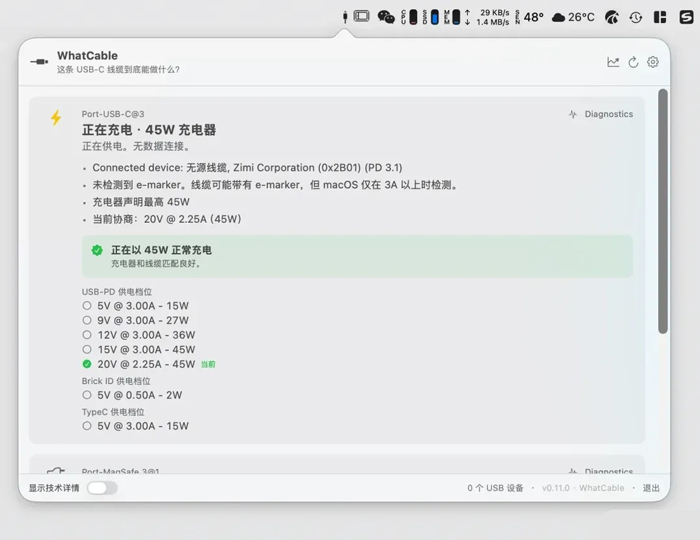Viewport: 700px width, 540px height.
Task: Click the yellow lightning charging icon
Action: [56, 118]
